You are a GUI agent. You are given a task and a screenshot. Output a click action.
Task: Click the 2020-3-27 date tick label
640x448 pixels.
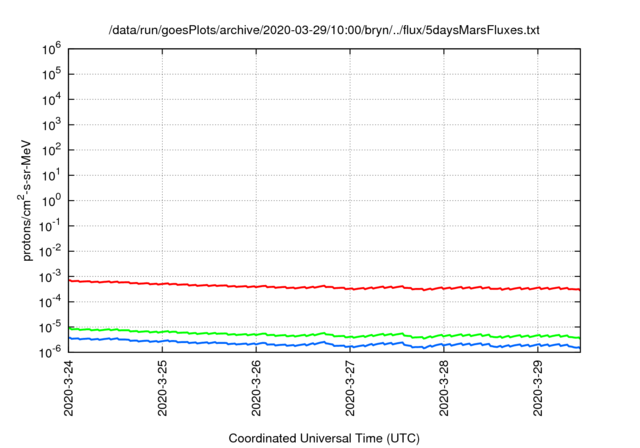pos(350,388)
